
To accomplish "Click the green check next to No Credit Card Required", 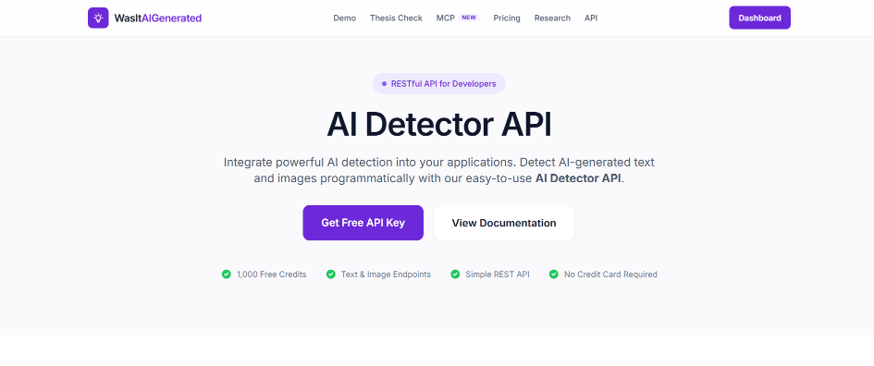I will coord(553,274).
